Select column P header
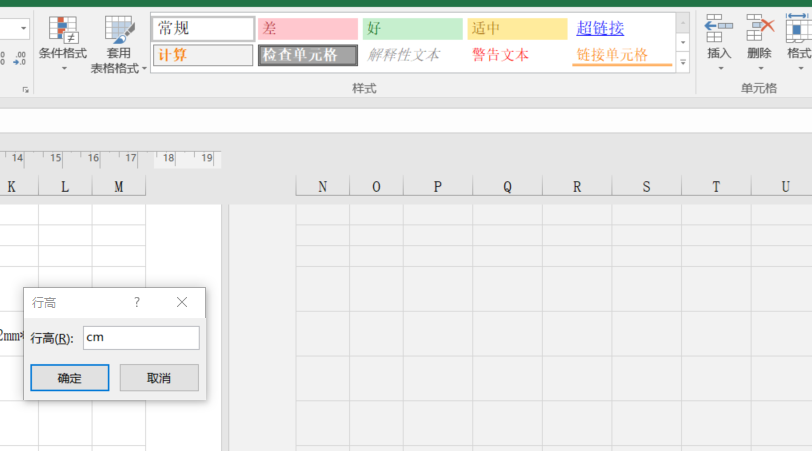The width and height of the screenshot is (812, 451). 438,186
